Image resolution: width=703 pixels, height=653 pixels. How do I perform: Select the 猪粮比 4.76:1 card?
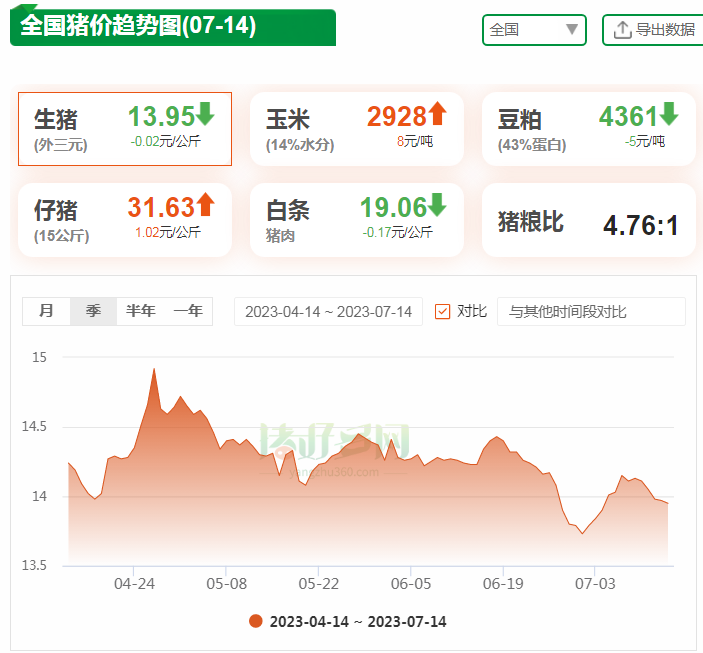pyautogui.click(x=588, y=220)
